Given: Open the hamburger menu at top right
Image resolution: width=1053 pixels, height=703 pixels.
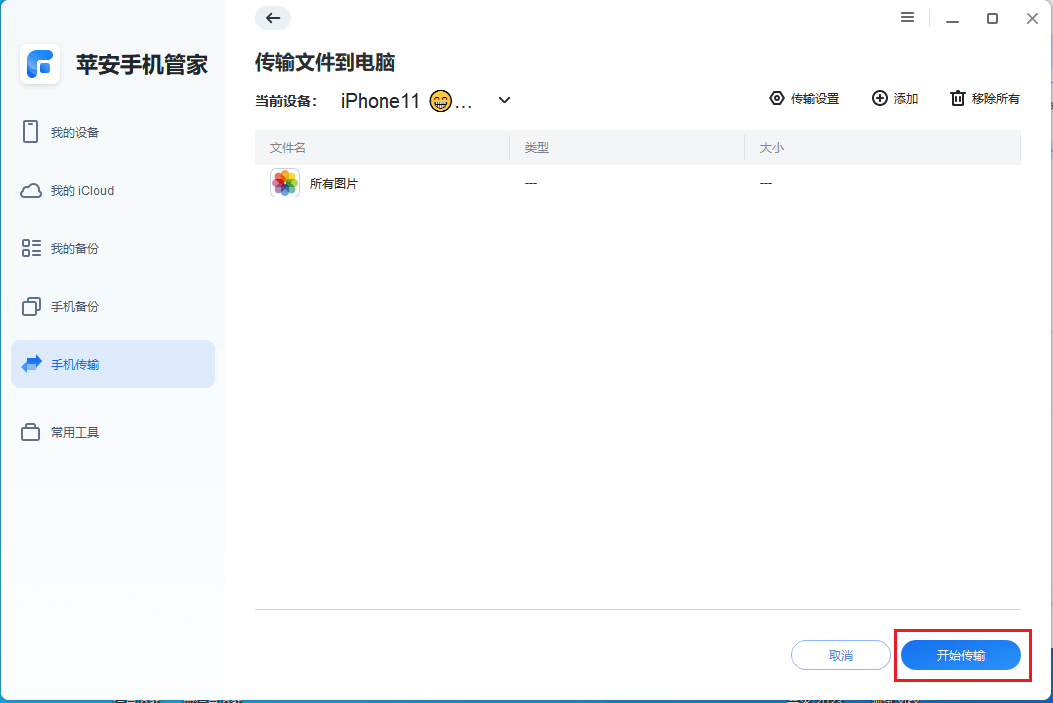Looking at the screenshot, I should (x=907, y=17).
